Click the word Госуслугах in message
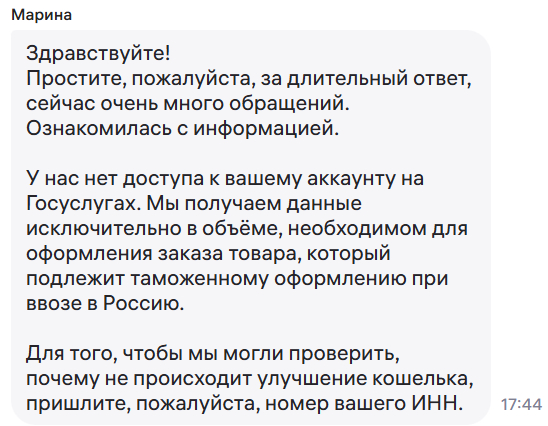The height and width of the screenshot is (426, 548). pos(83,204)
